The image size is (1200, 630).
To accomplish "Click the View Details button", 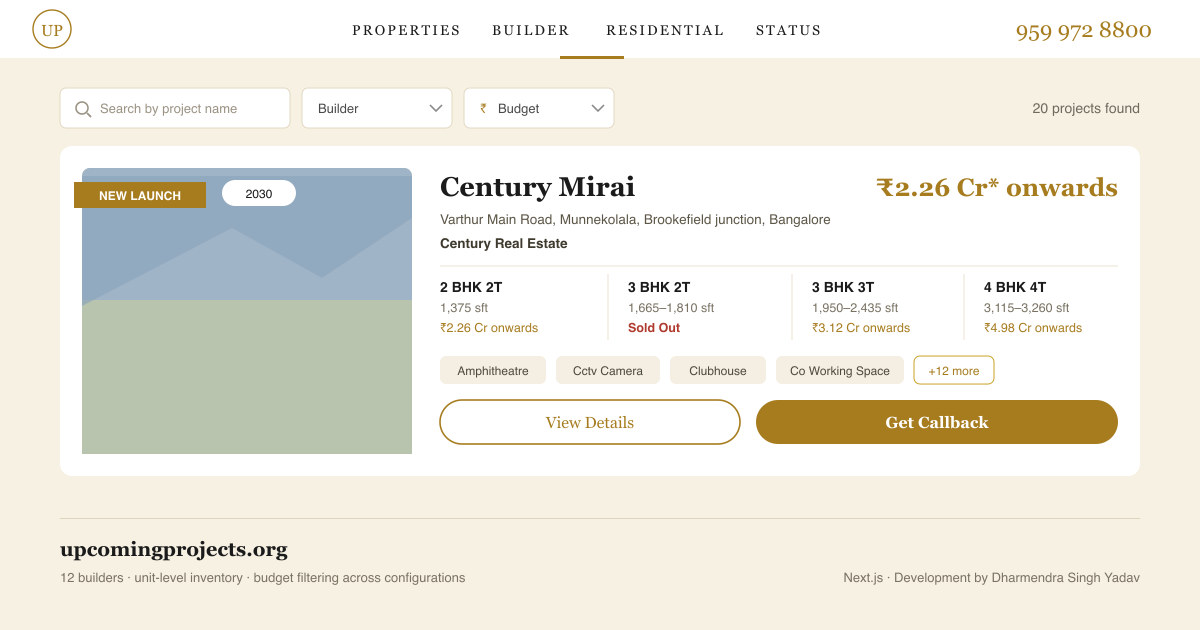I will coord(590,422).
